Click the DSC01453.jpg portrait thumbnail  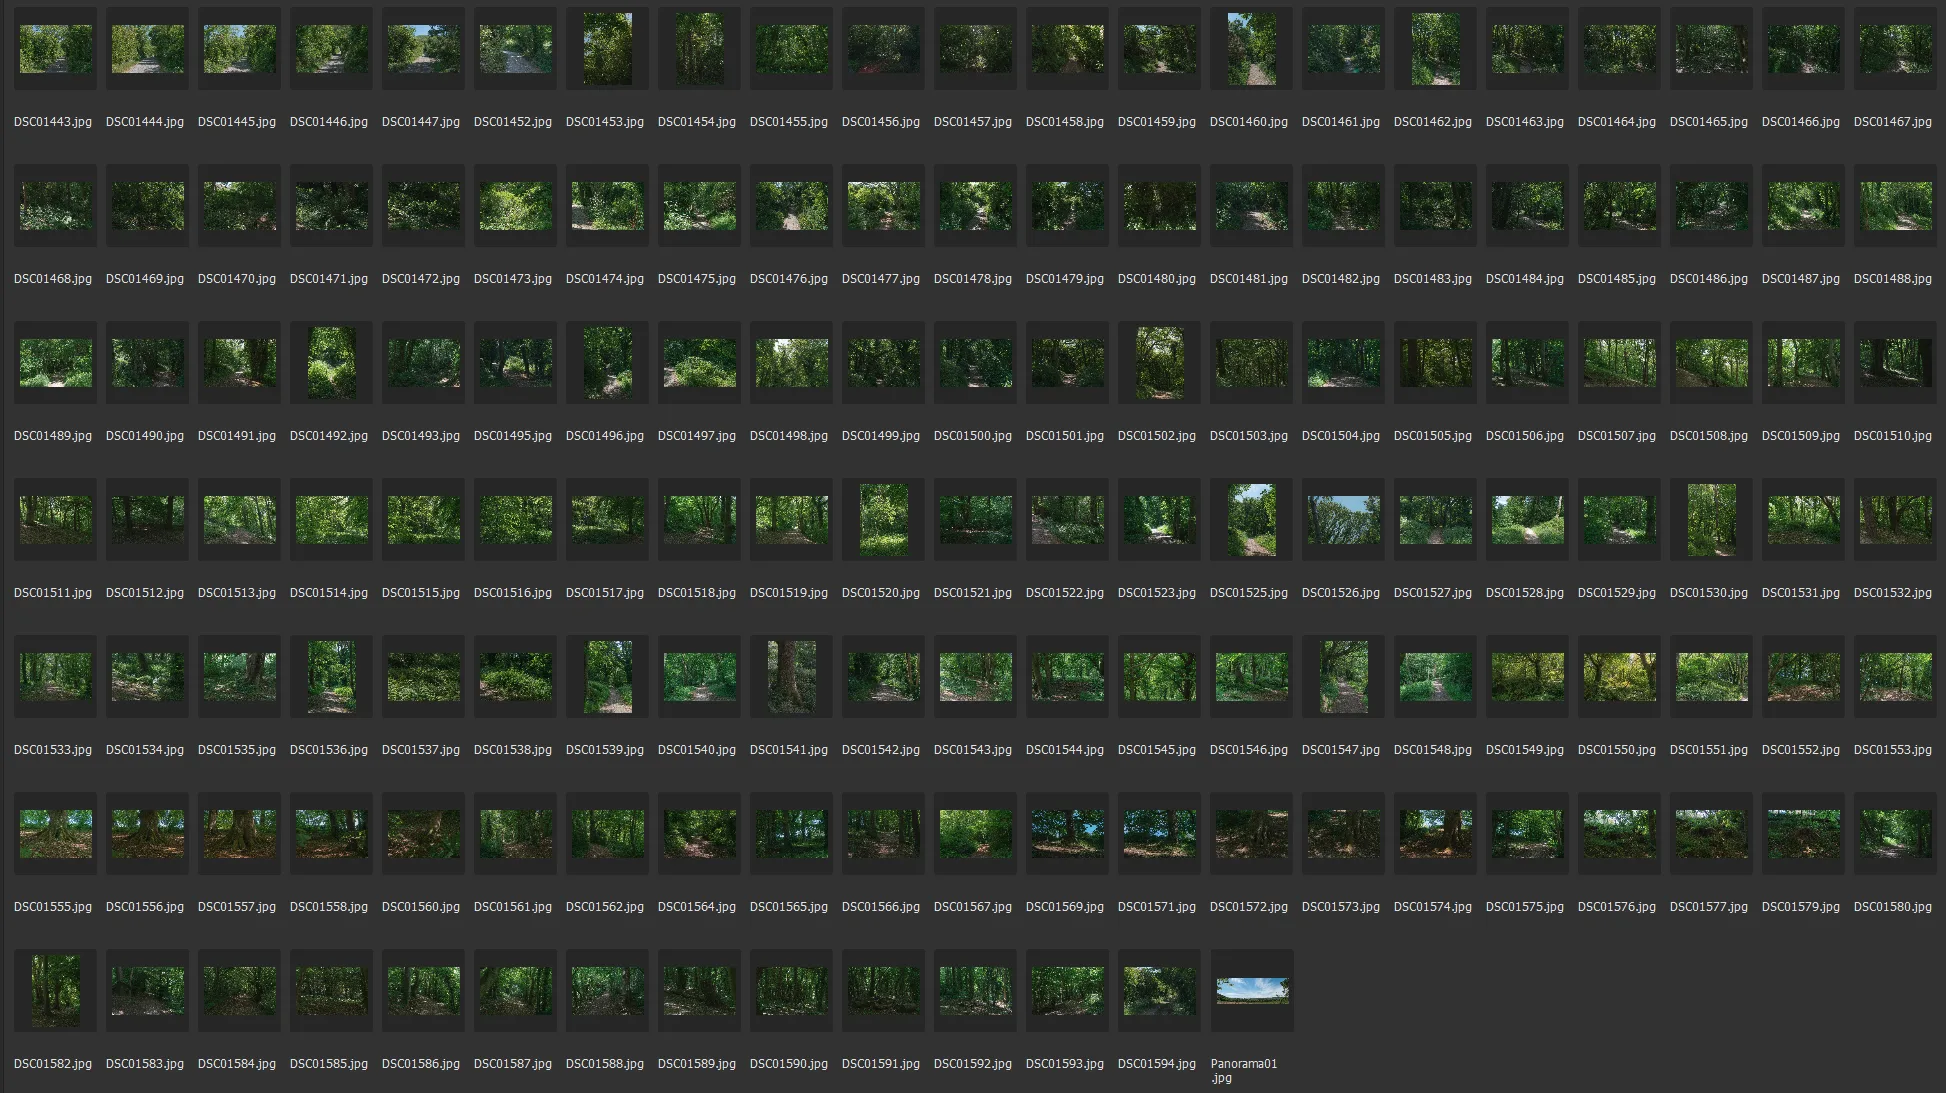point(607,49)
